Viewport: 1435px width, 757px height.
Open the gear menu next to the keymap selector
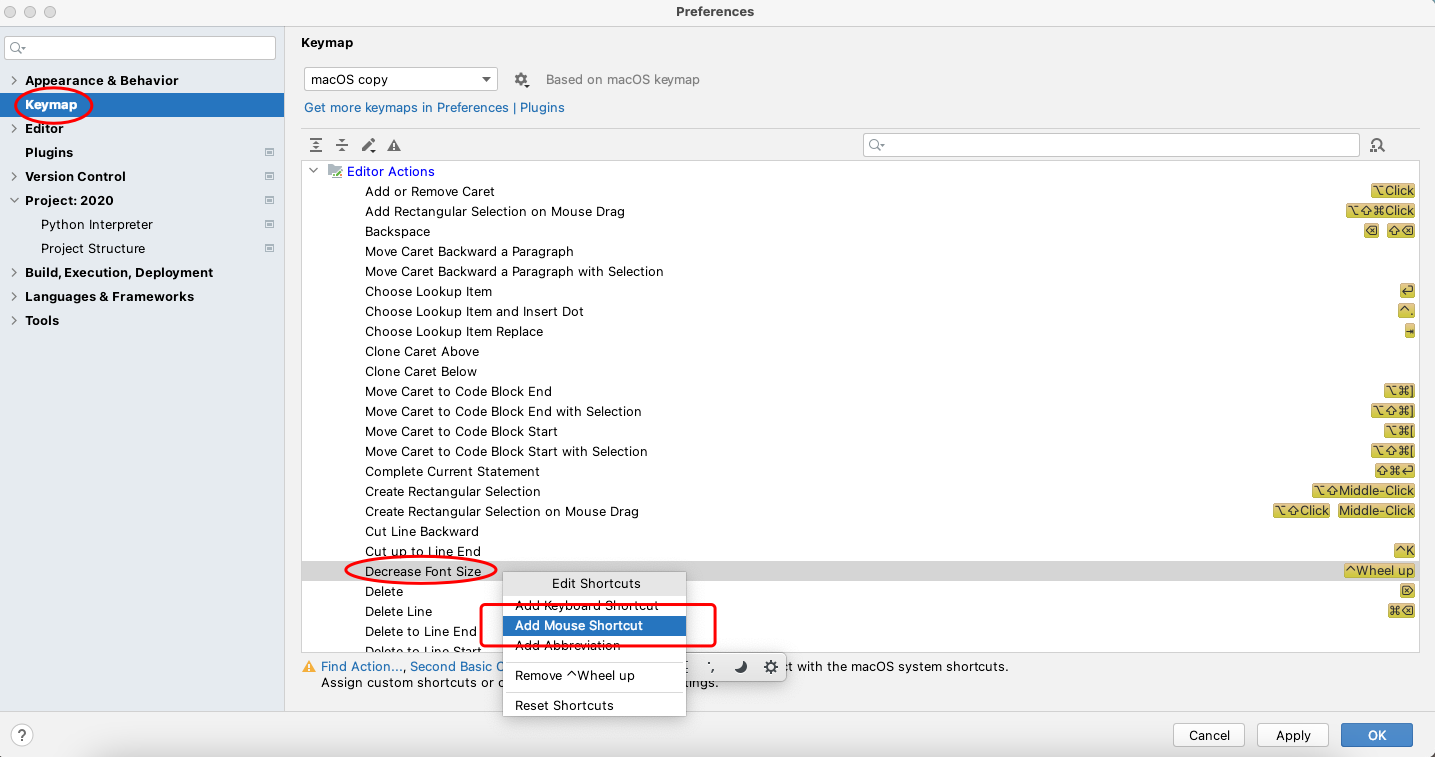tap(521, 79)
